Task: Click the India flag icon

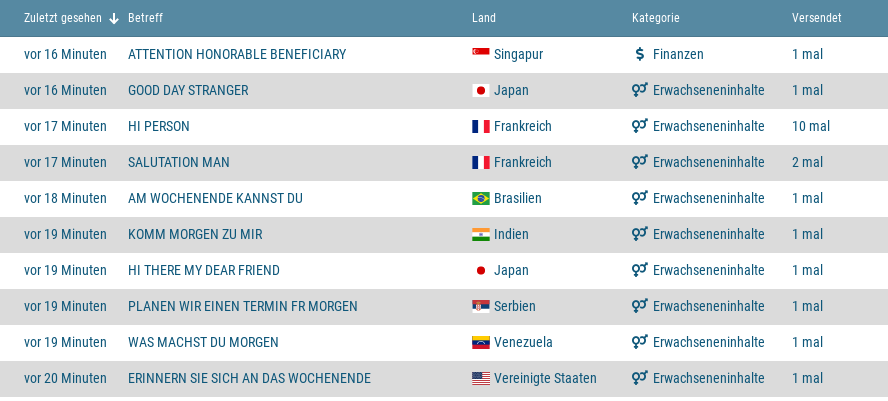Action: coord(480,234)
